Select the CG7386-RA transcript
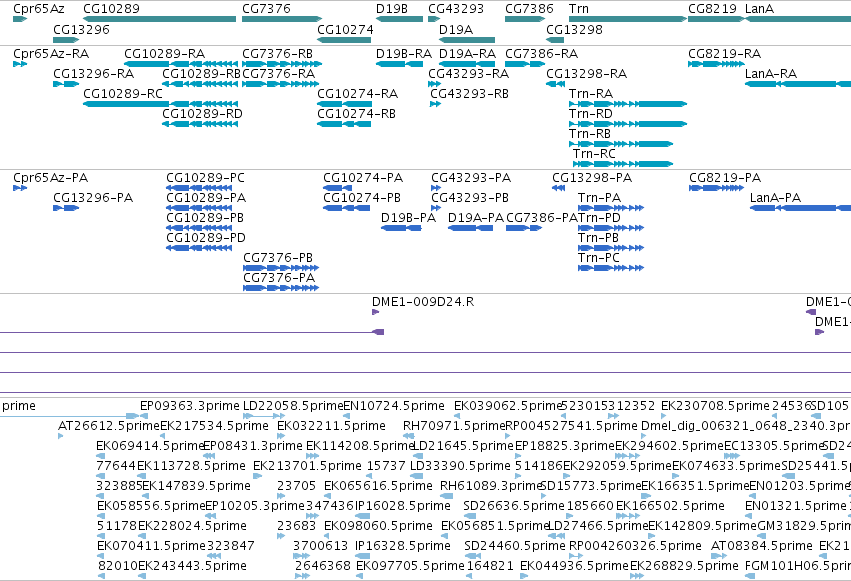This screenshot has height=581, width=851. [525, 64]
